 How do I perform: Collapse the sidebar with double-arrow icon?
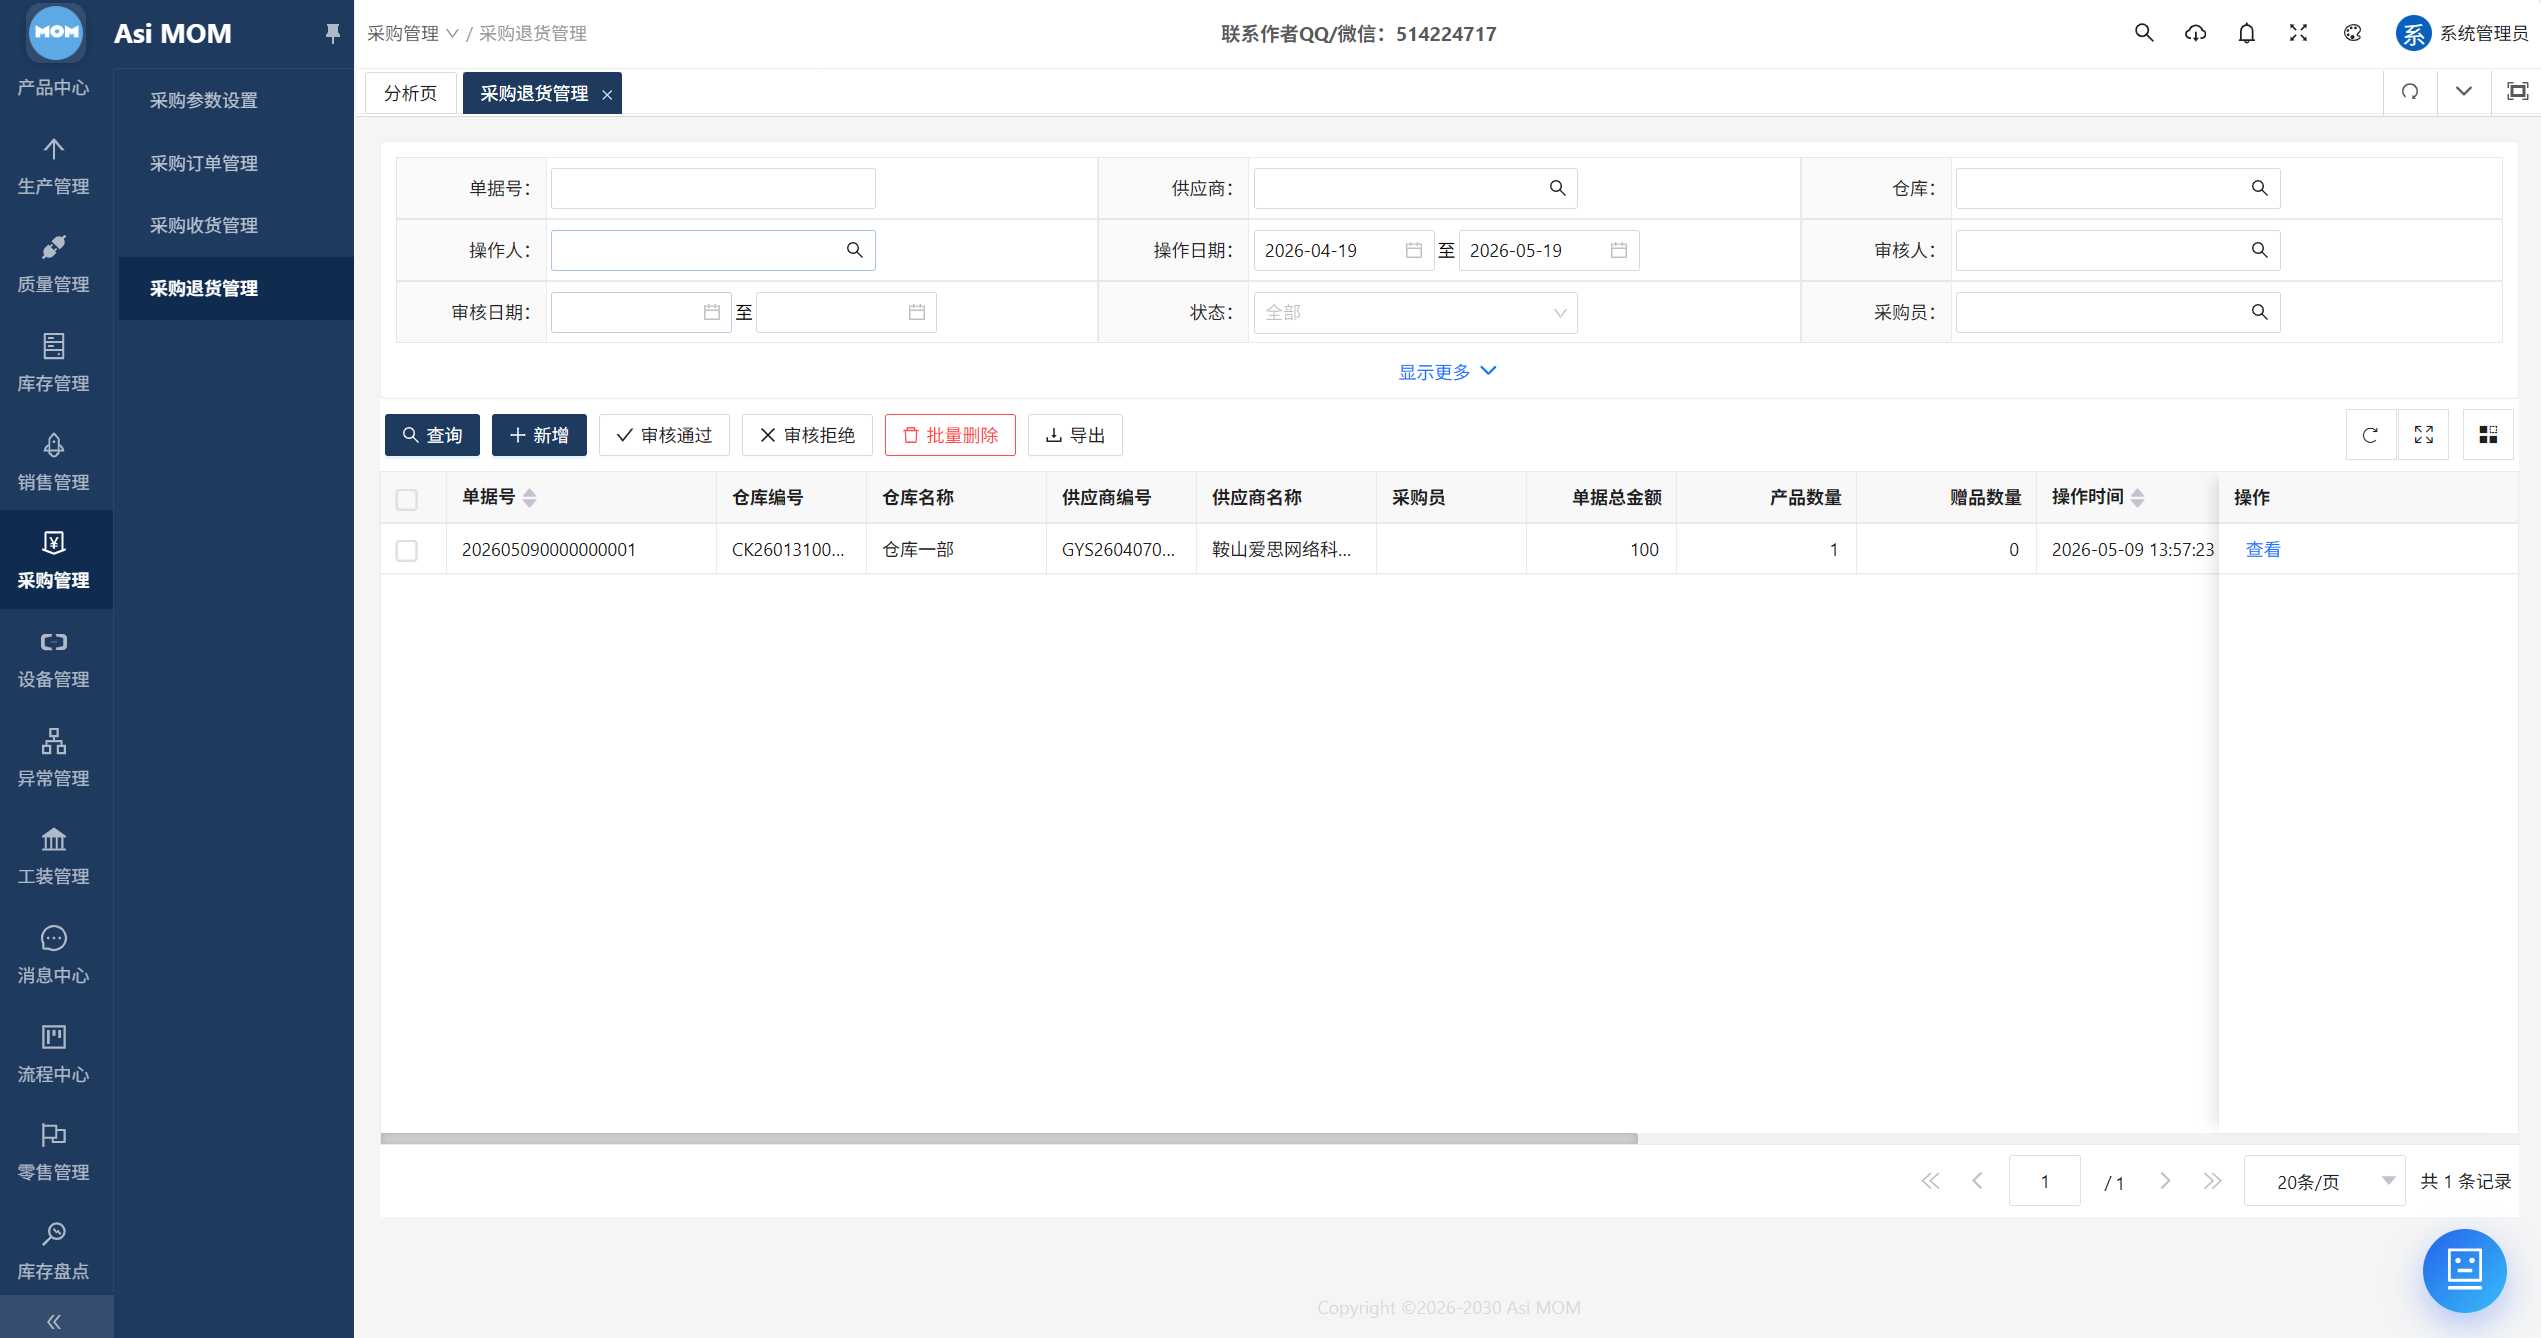(55, 1321)
